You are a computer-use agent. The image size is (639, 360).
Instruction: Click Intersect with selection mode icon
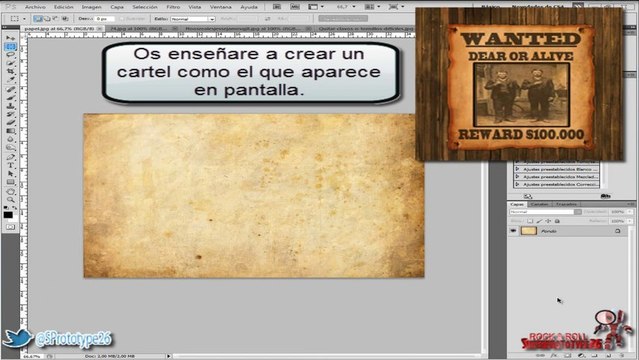click(65, 19)
